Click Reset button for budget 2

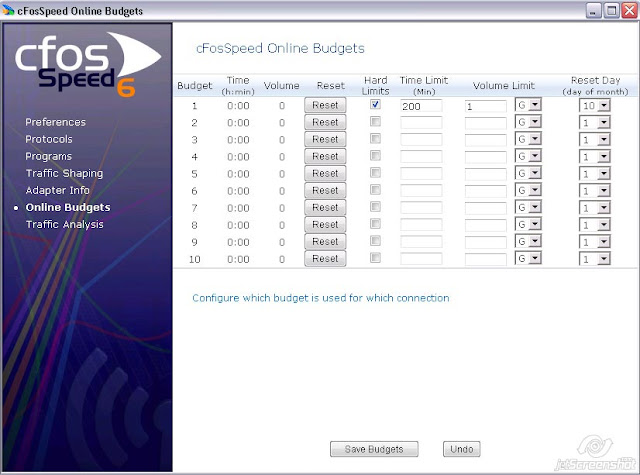(325, 122)
